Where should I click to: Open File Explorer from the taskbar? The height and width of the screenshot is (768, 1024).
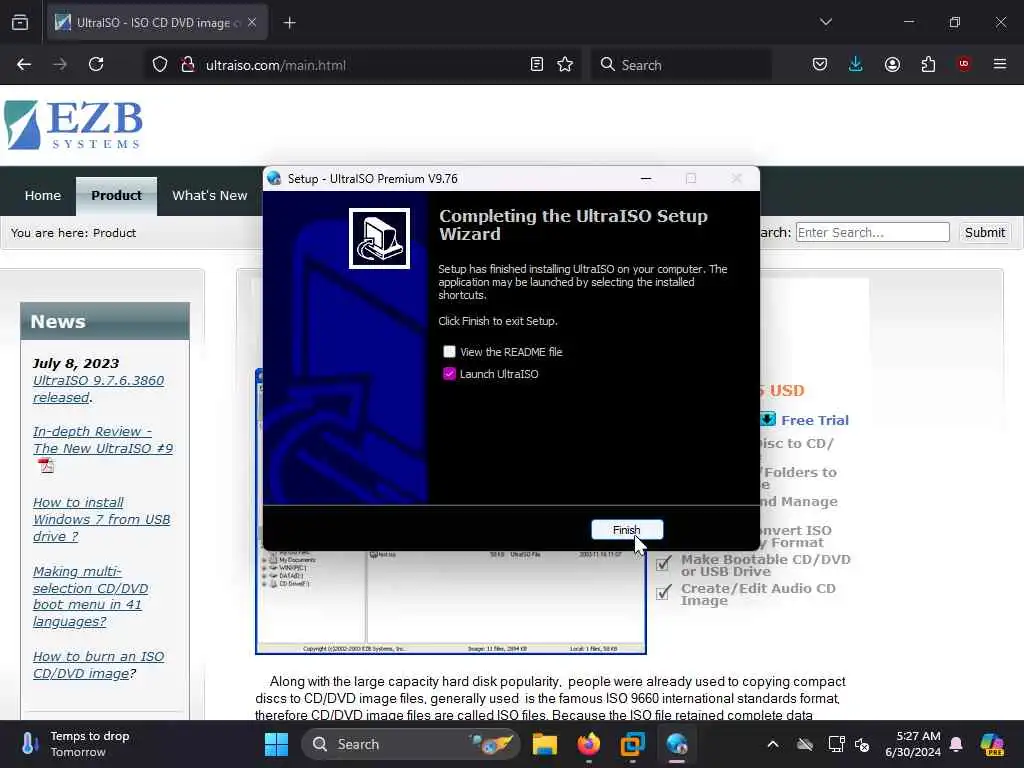click(x=545, y=744)
